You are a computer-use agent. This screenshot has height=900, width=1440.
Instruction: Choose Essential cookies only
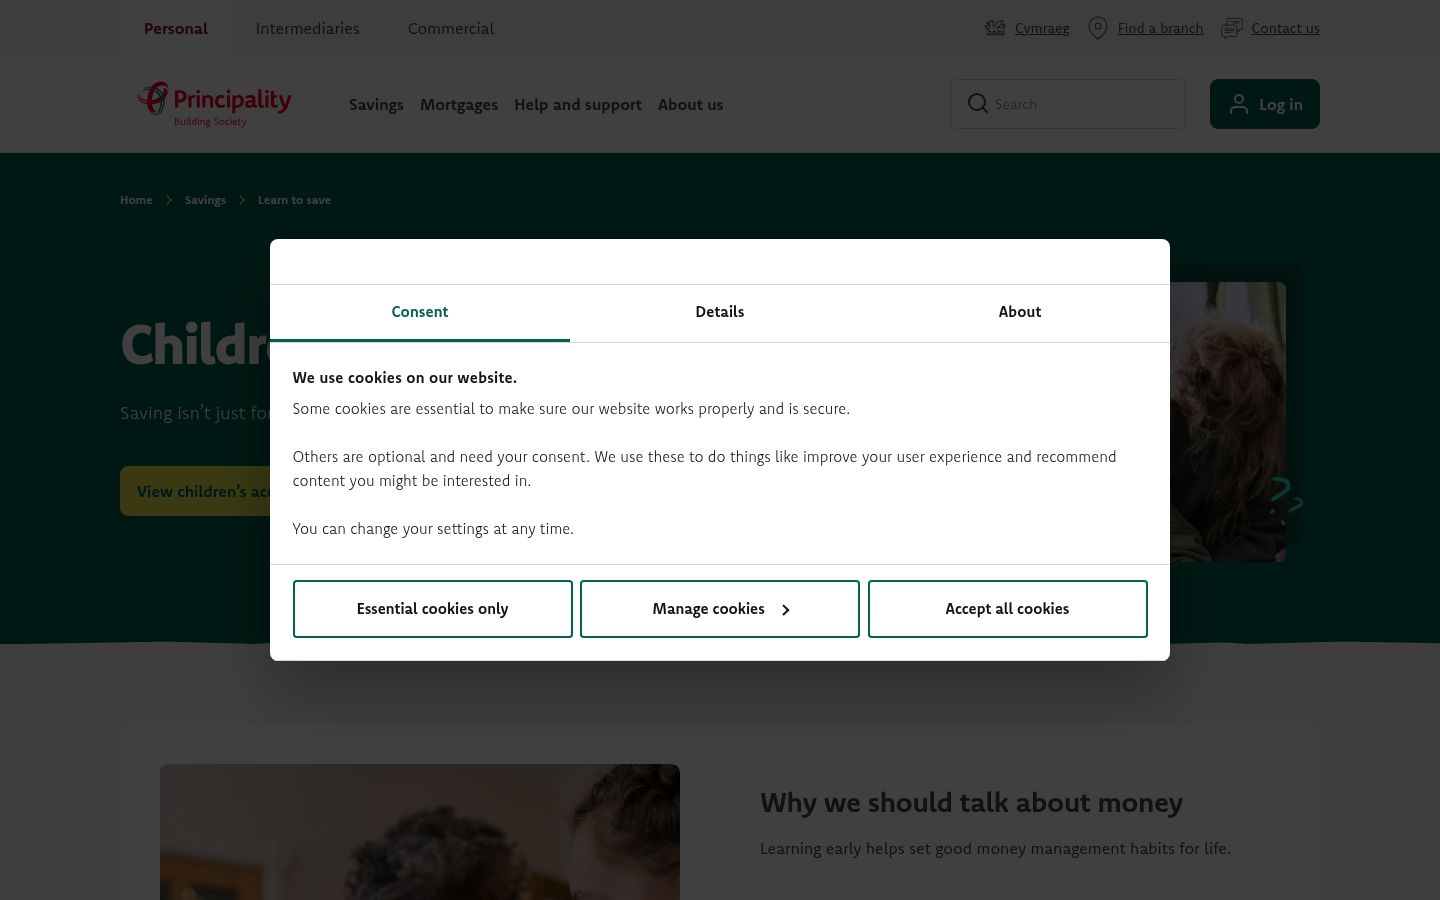click(433, 609)
